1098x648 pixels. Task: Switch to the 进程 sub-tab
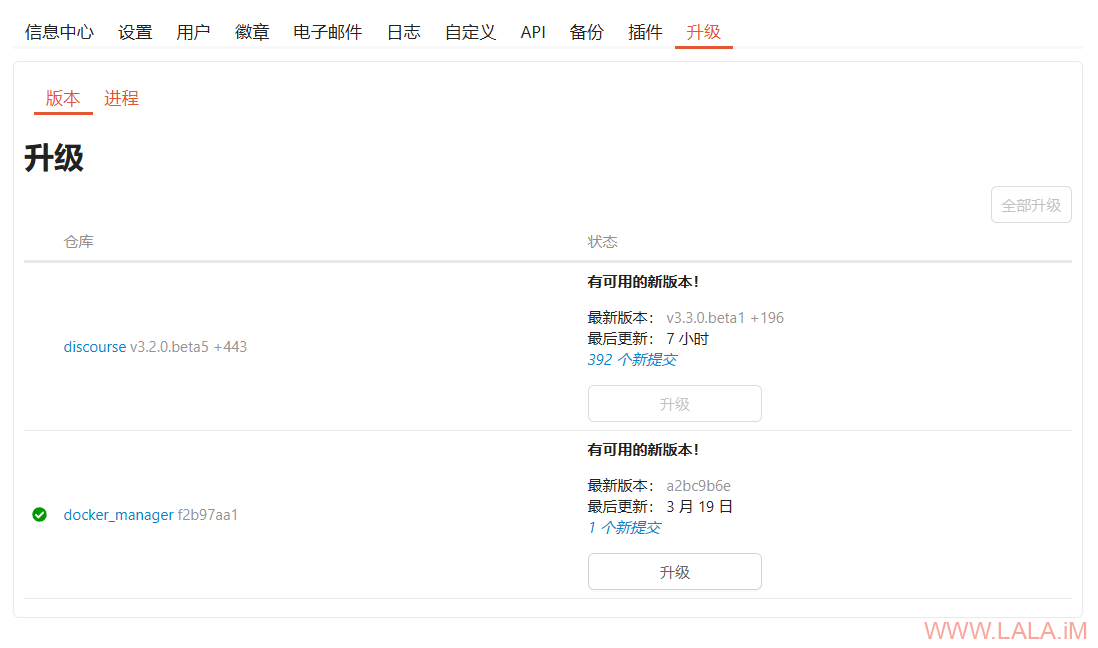(x=121, y=98)
